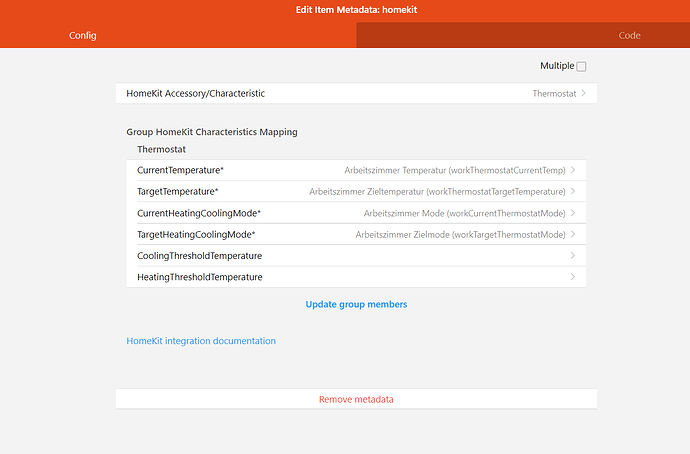Image resolution: width=690 pixels, height=454 pixels.
Task: Click the Edit Item Metadata: homekit title
Action: [356, 10]
